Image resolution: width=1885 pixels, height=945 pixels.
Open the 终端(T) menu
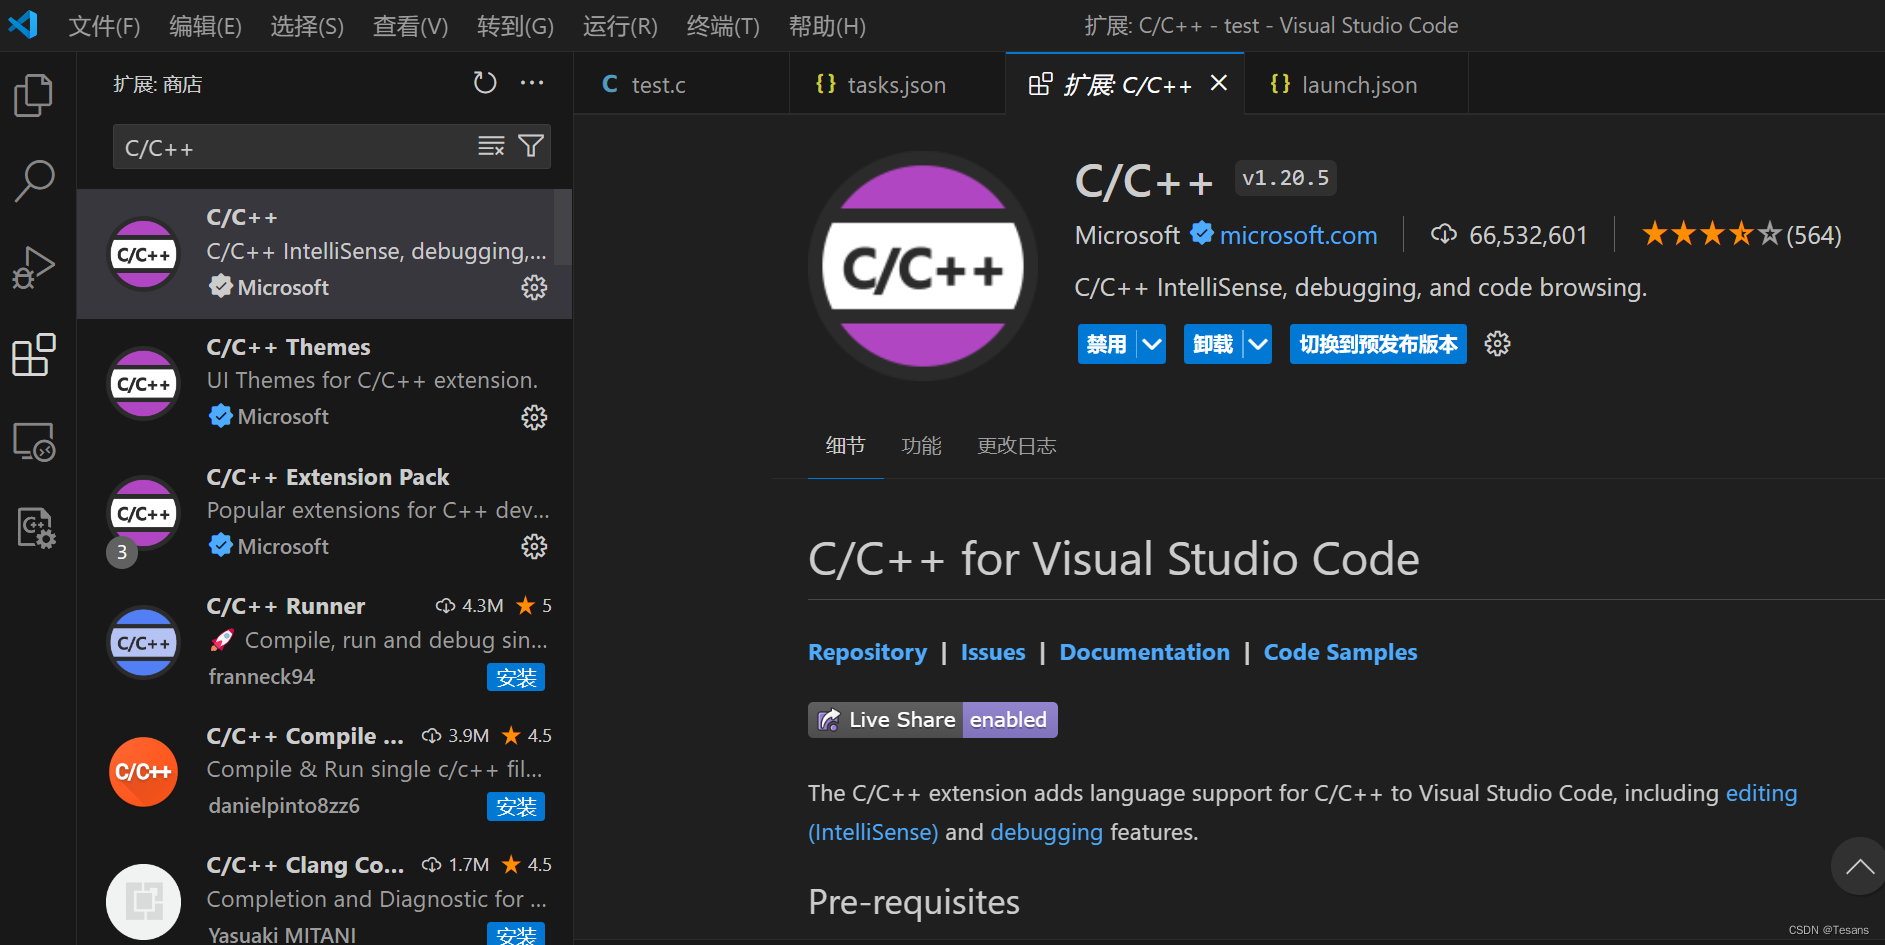[x=723, y=26]
